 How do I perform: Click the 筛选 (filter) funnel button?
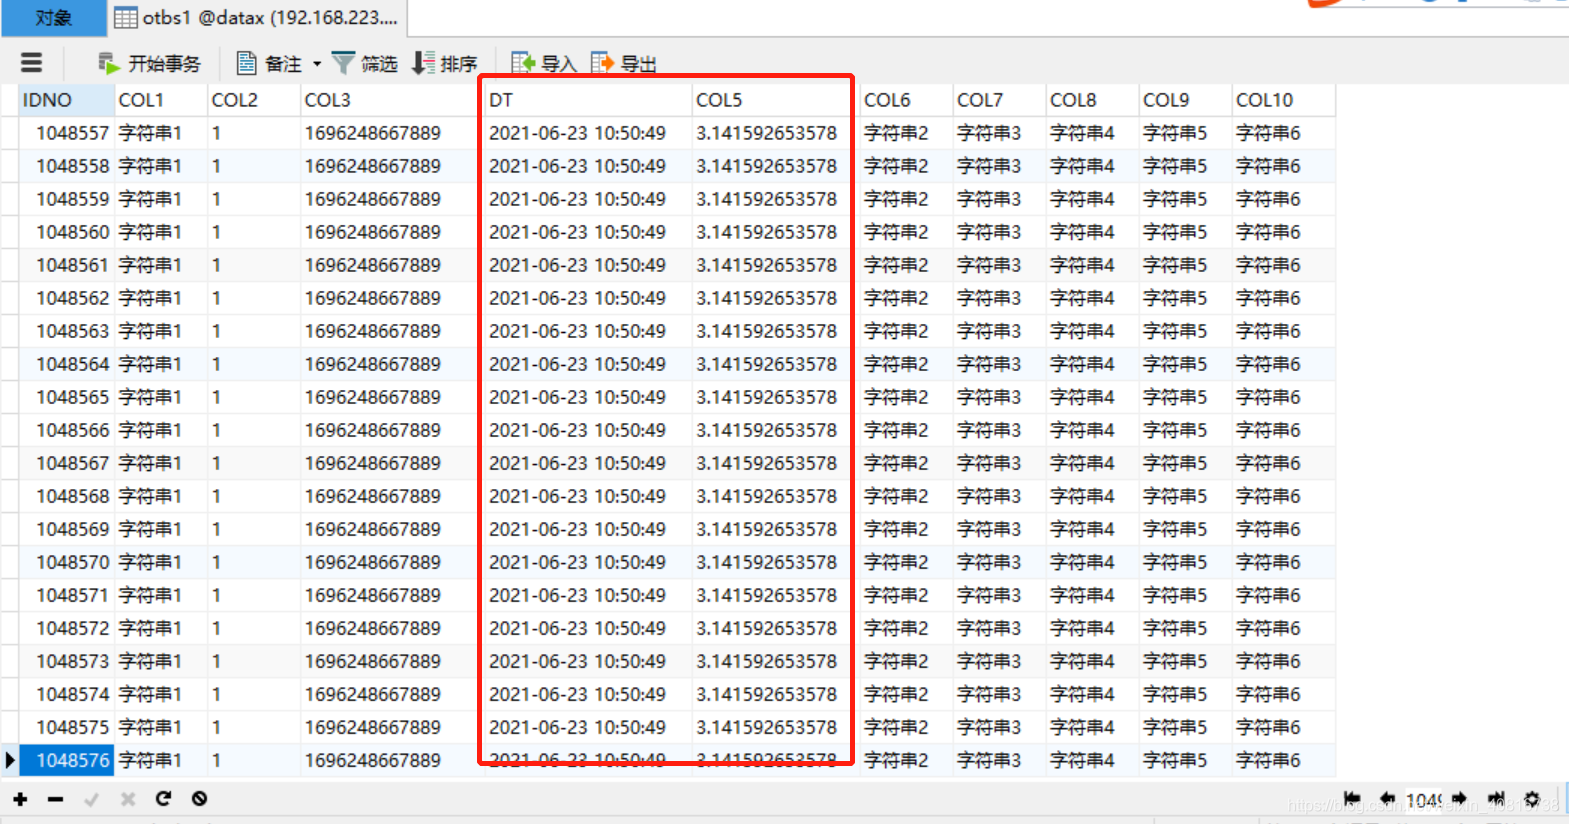365,64
